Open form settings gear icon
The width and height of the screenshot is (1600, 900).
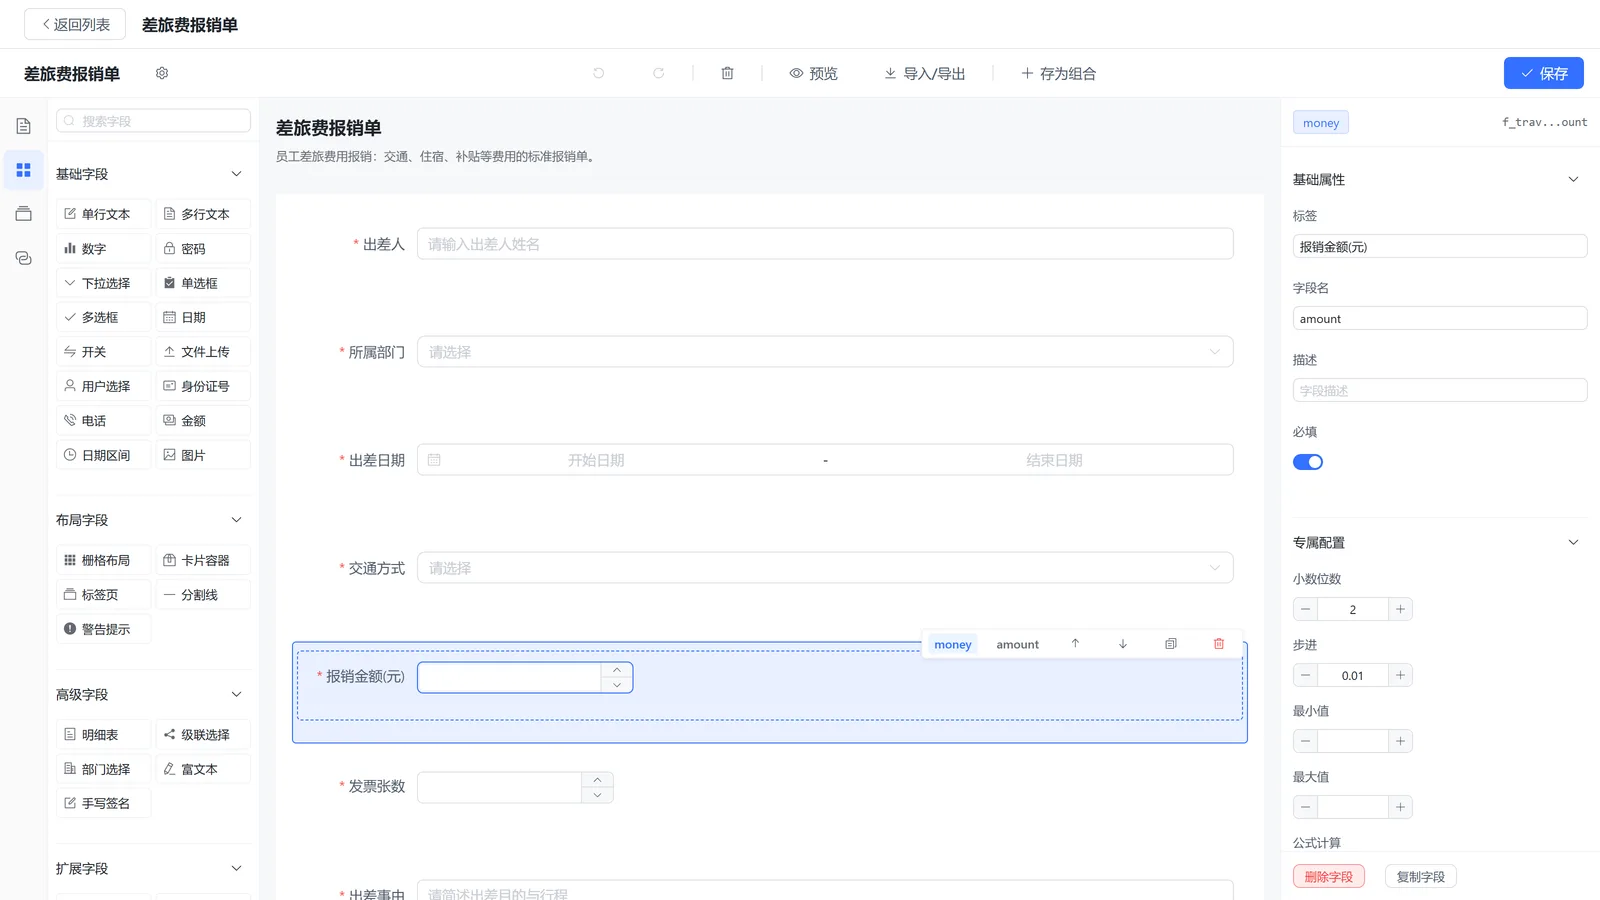click(162, 73)
